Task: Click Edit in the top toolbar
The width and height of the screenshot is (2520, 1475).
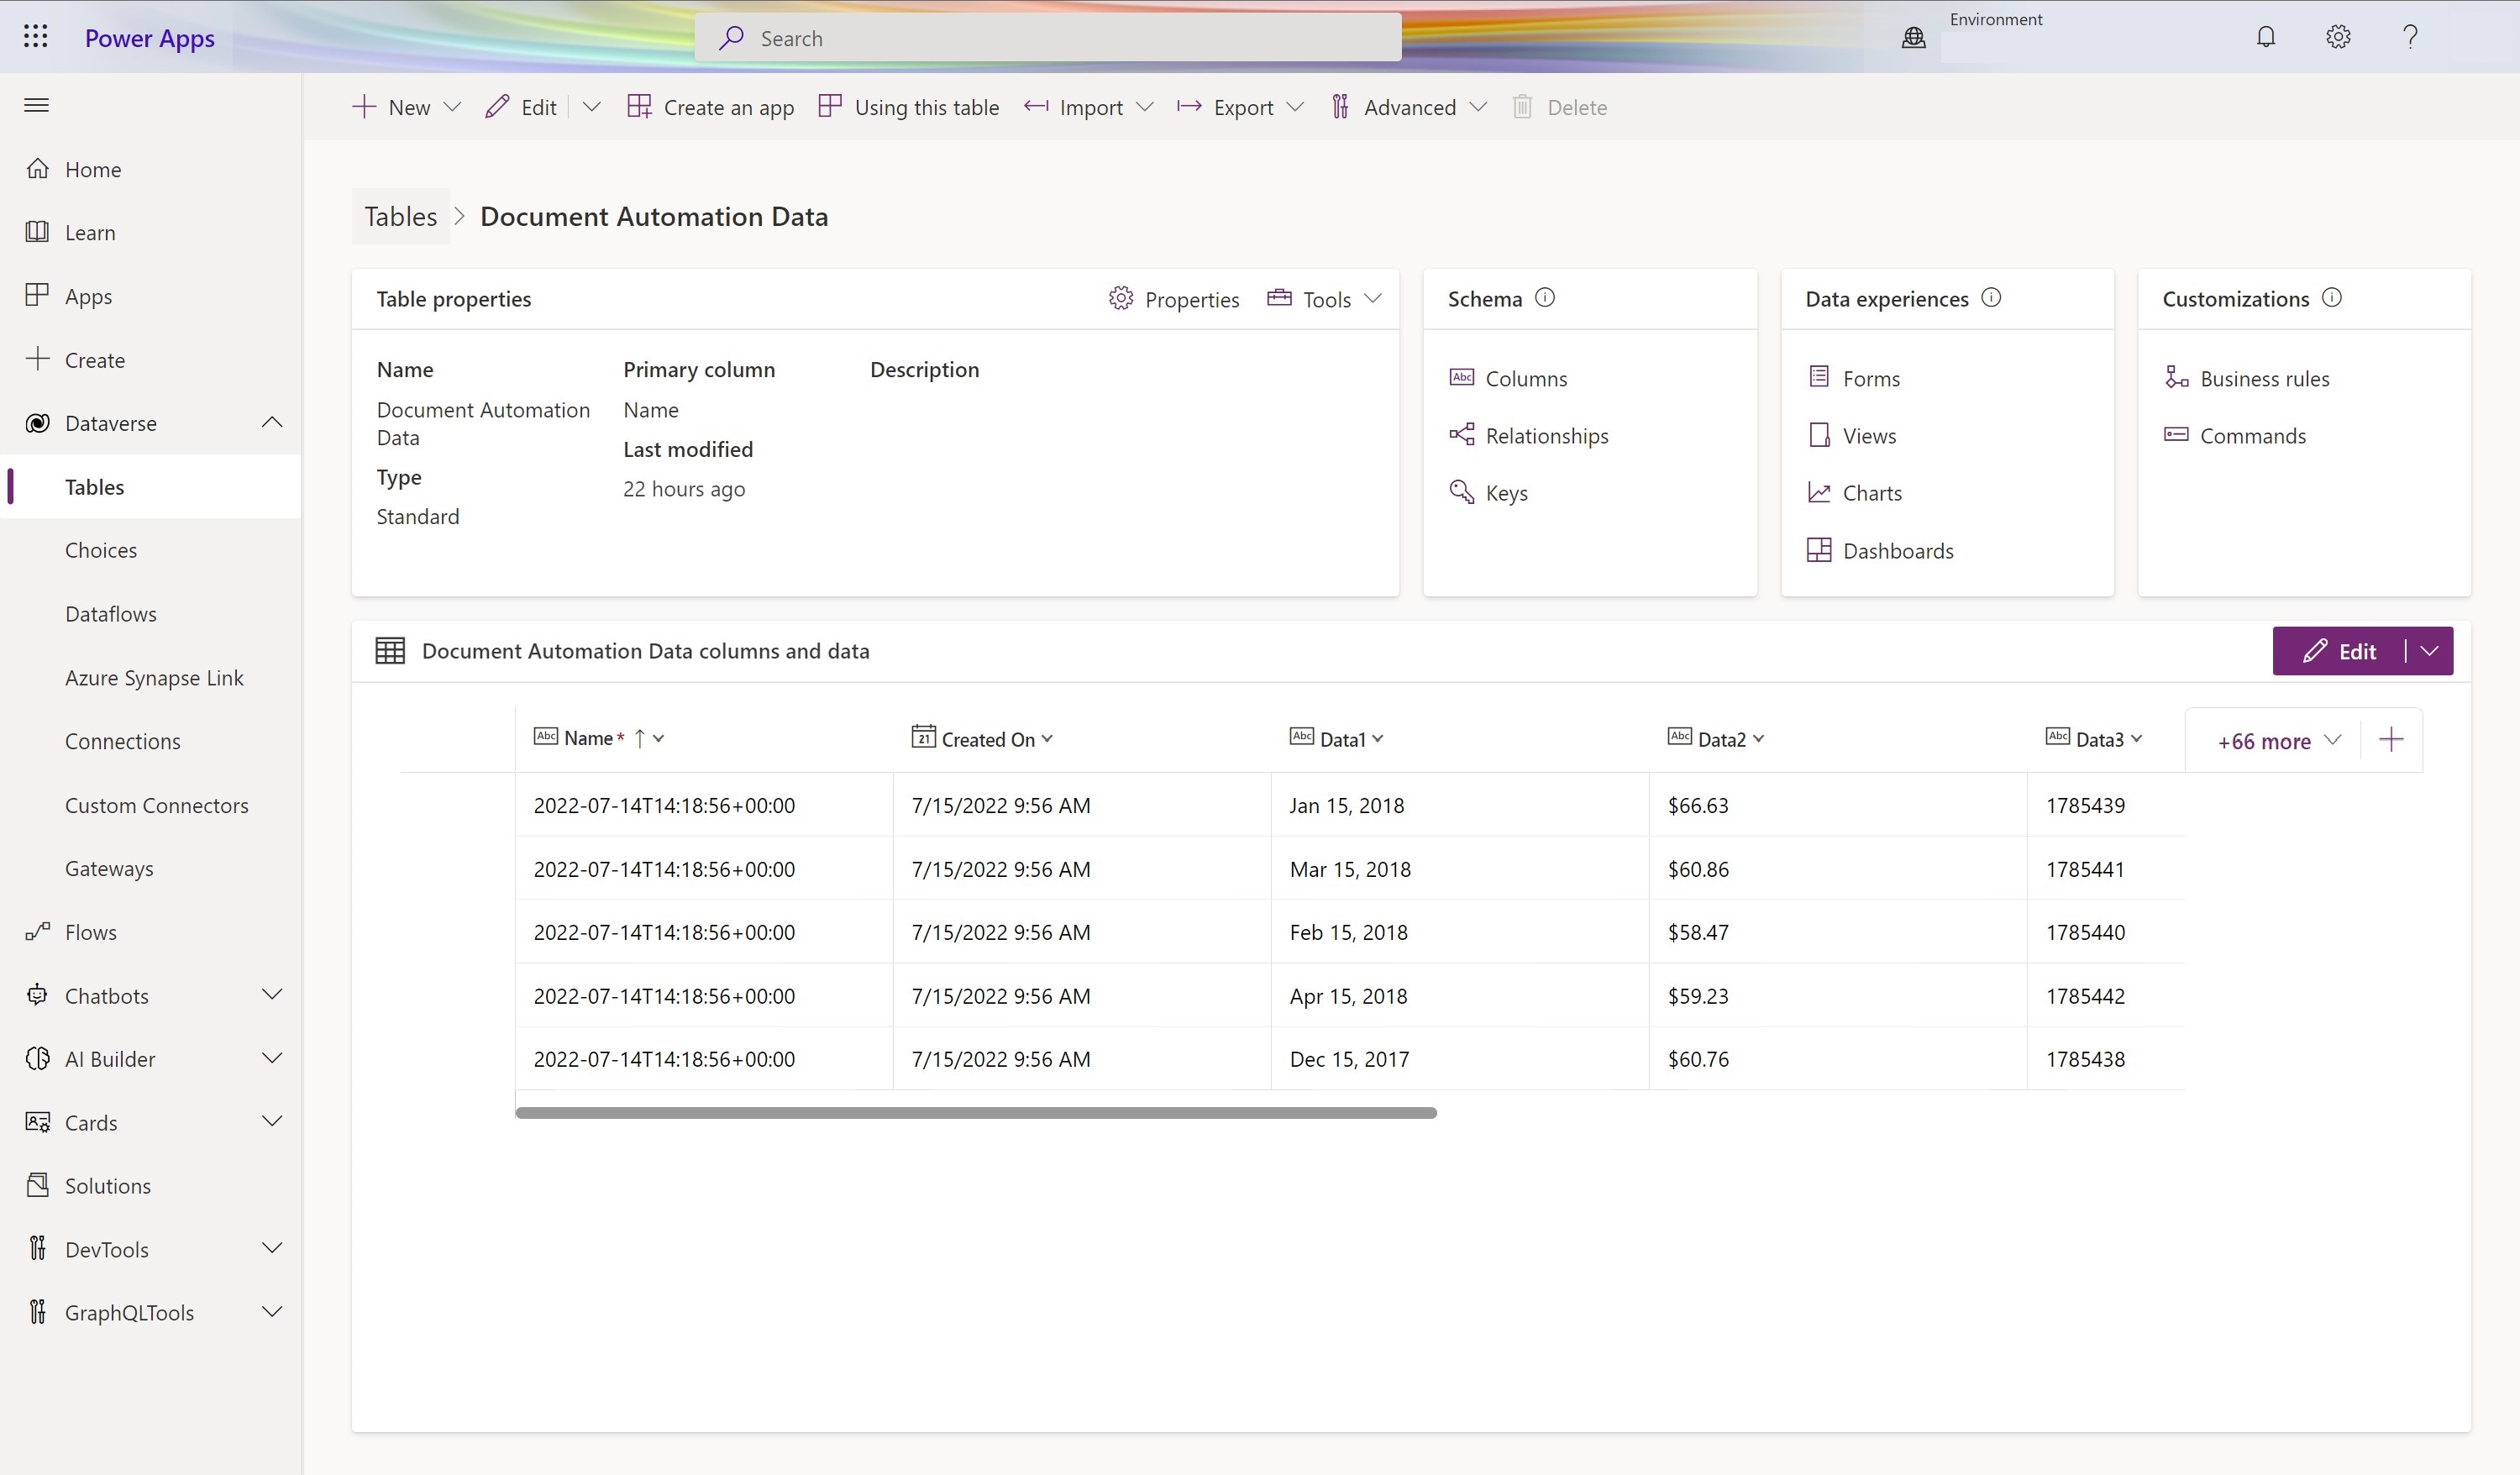Action: coord(521,107)
